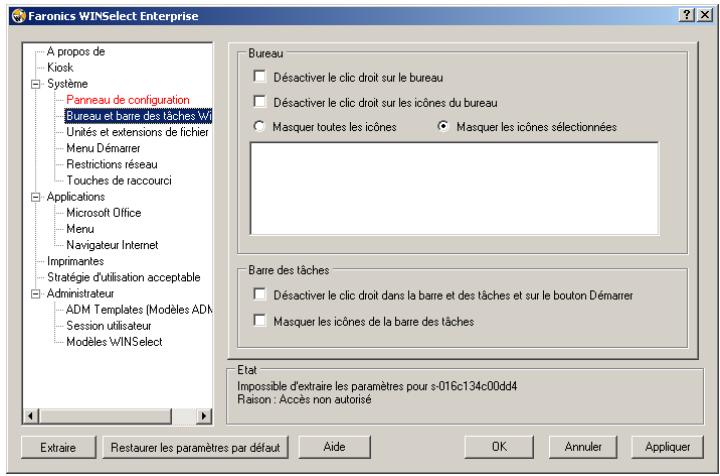Image resolution: width=720 pixels, height=476 pixels.
Task: Open Microsoft Office settings
Action: pyautogui.click(x=104, y=213)
